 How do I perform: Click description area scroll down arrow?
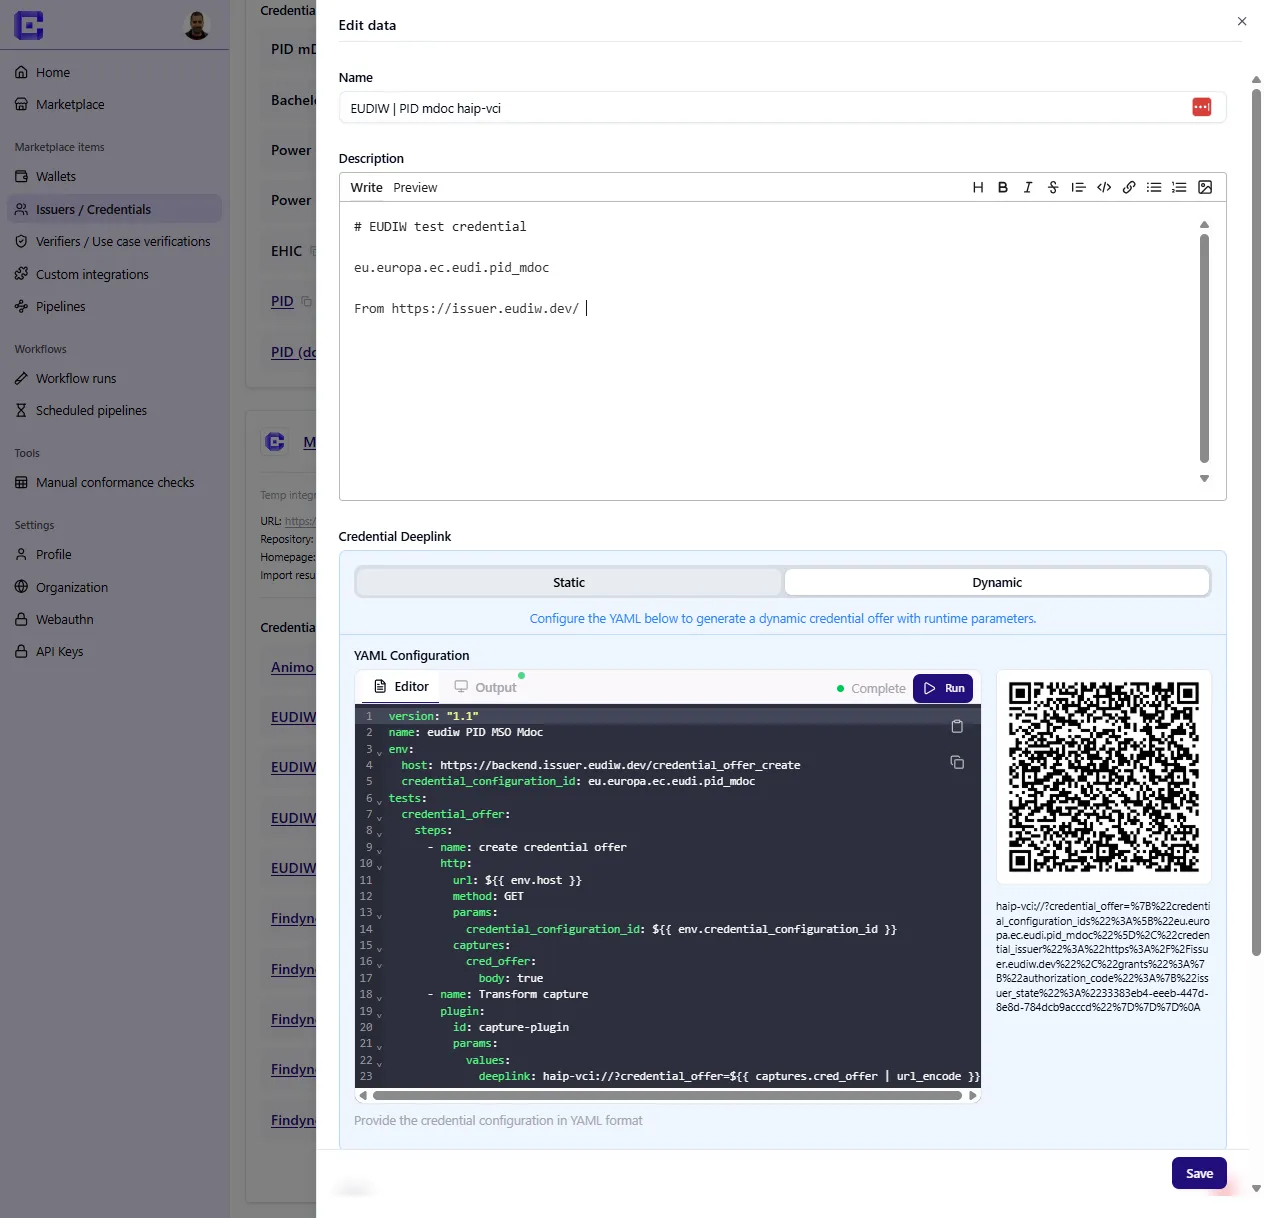coord(1204,478)
